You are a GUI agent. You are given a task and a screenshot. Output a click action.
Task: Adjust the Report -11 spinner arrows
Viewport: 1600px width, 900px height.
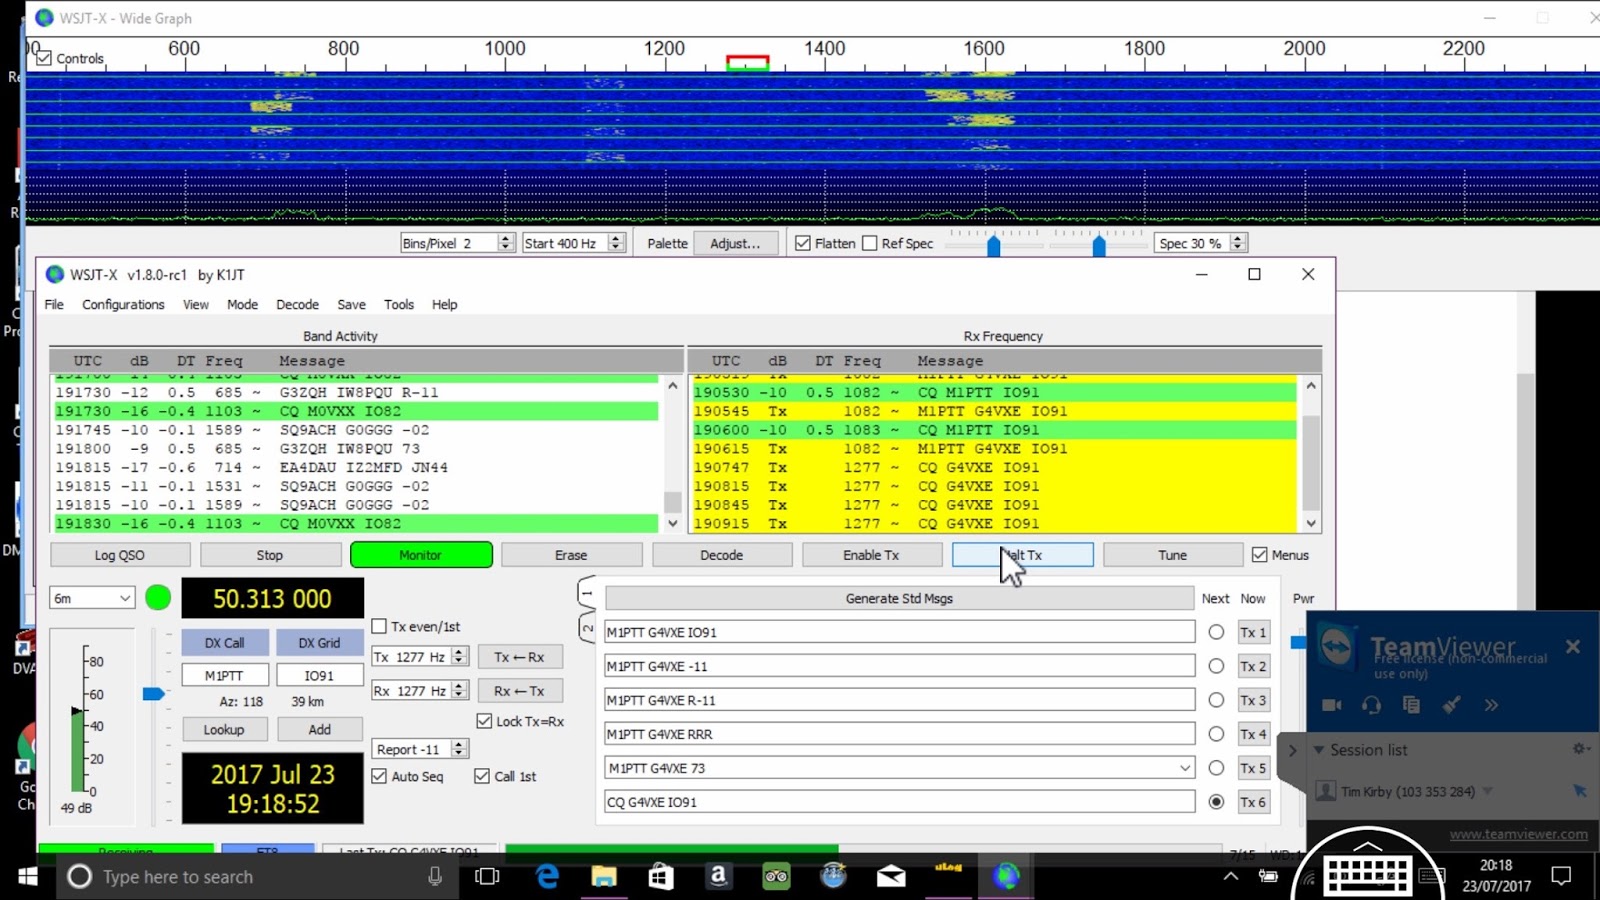[x=459, y=749]
